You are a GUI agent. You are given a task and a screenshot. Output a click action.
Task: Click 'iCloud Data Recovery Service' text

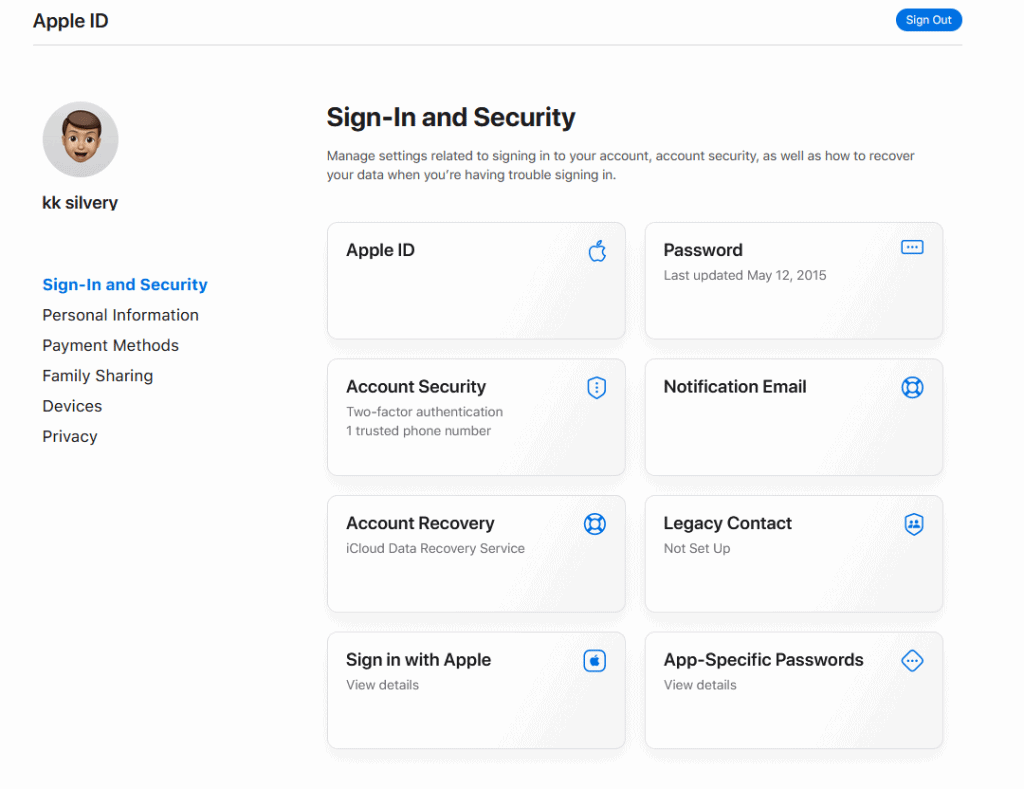click(435, 548)
